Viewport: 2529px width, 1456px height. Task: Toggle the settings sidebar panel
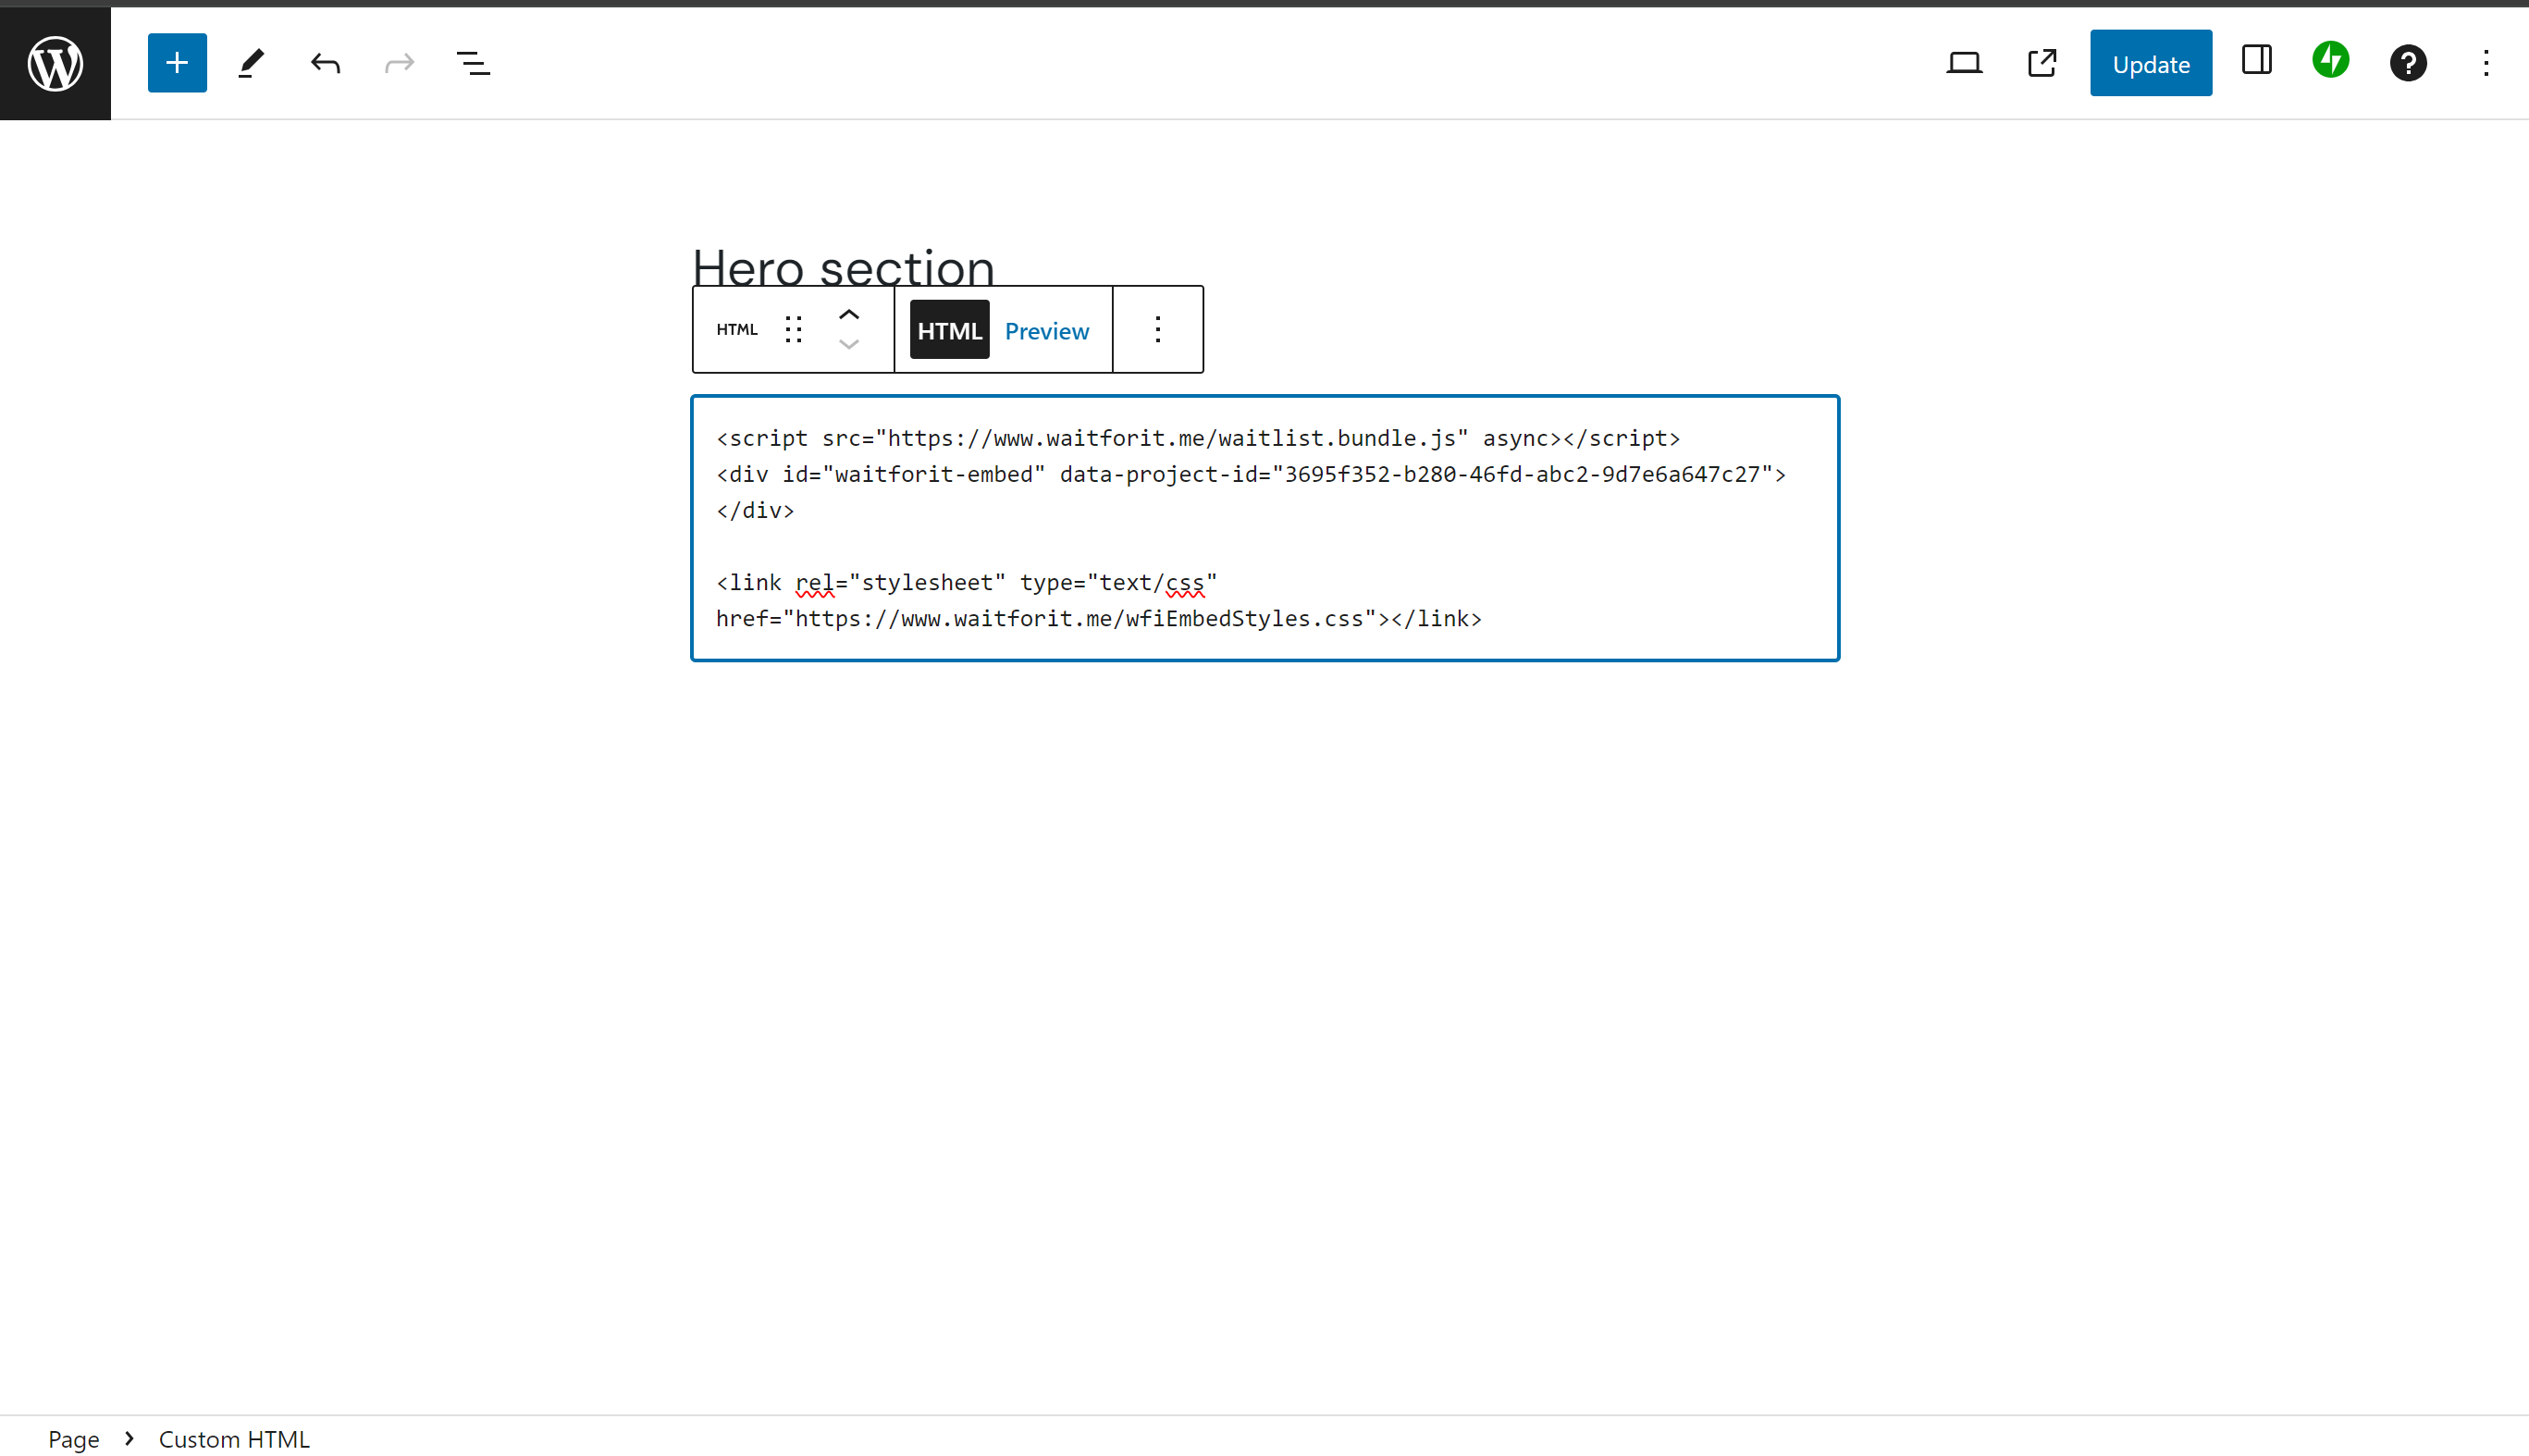[2256, 61]
